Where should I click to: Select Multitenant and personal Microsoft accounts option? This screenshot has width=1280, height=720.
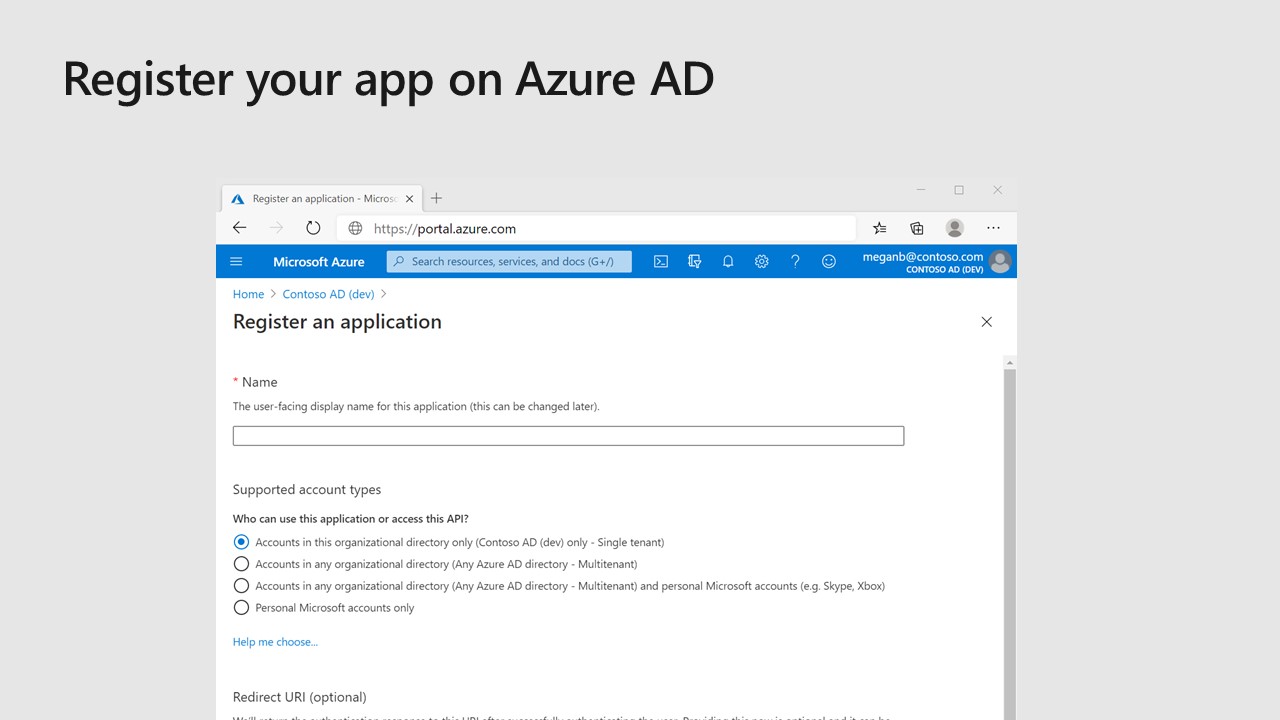(241, 586)
